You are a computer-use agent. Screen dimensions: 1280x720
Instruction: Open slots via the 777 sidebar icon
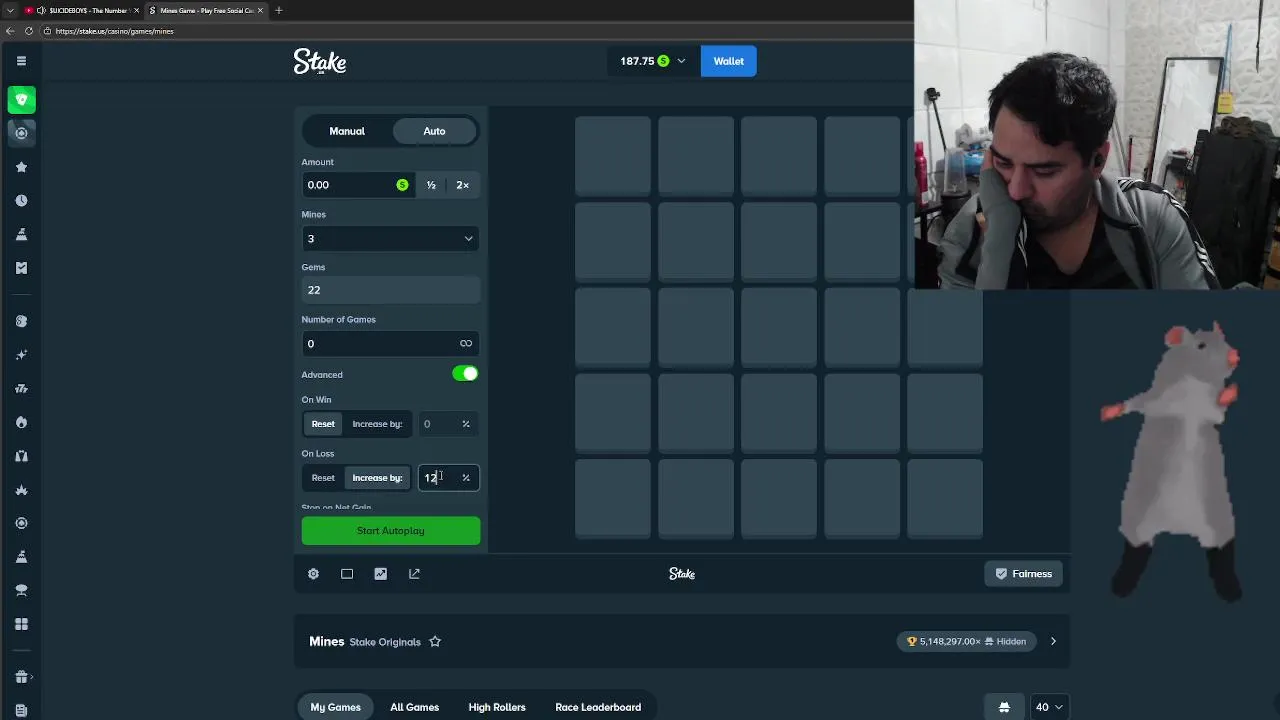[x=21, y=389]
